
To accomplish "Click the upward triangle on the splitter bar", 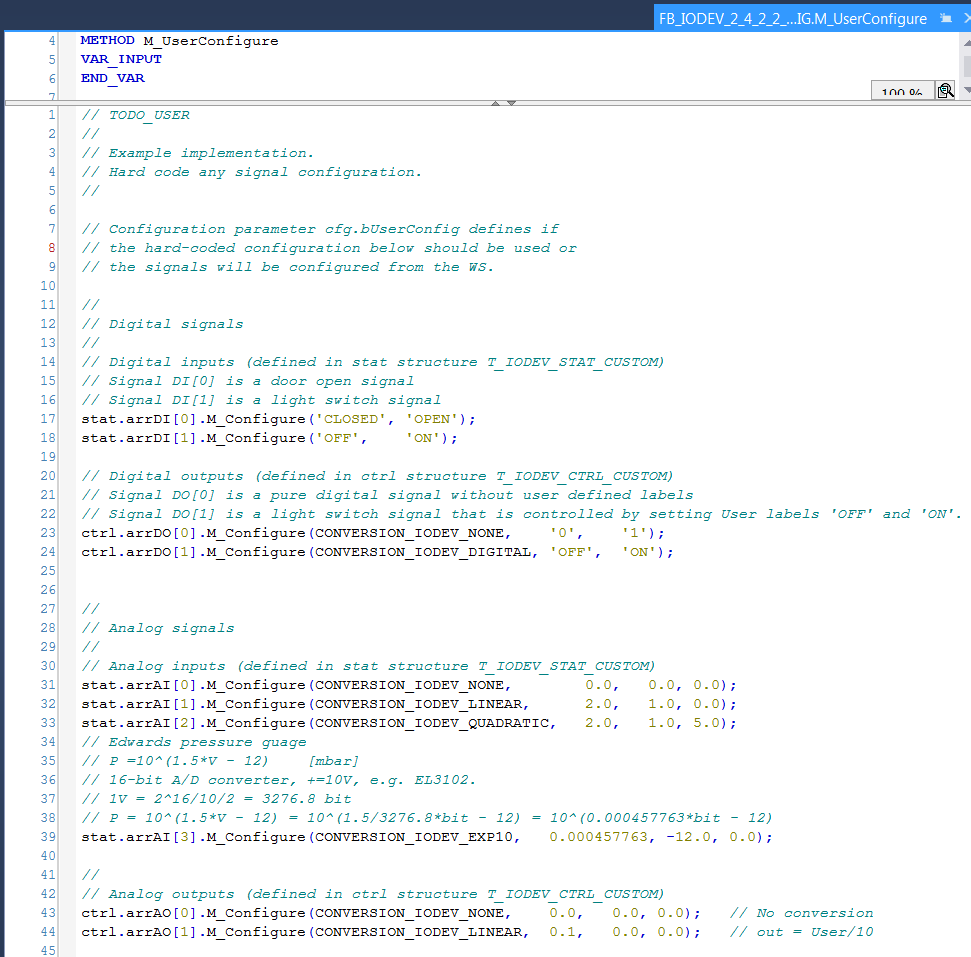I will pos(496,102).
